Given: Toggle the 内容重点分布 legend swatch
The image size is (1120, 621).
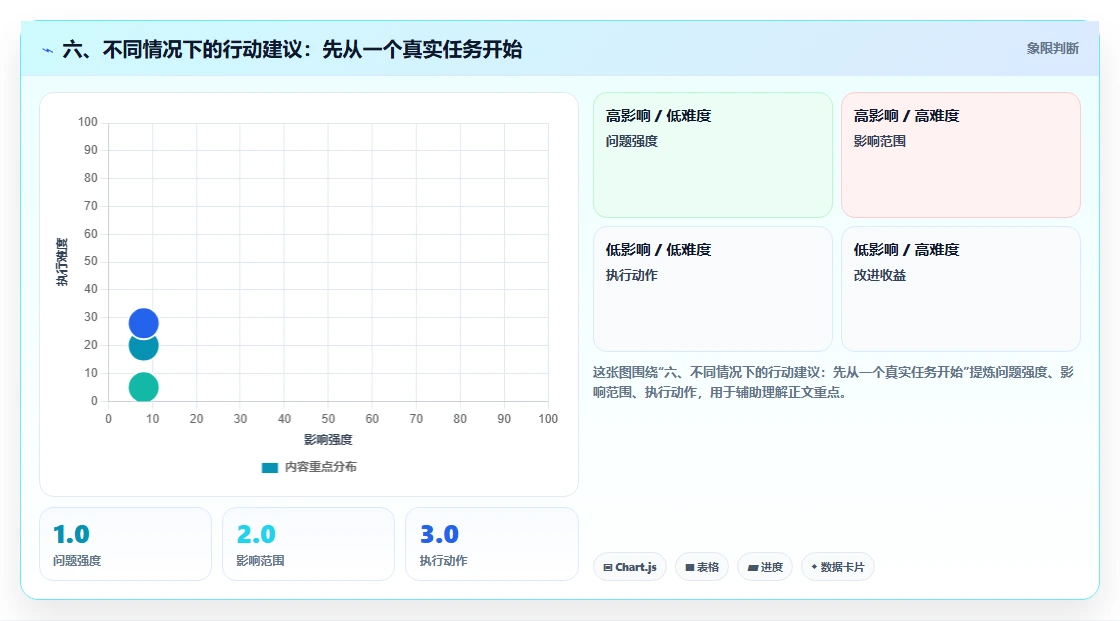Looking at the screenshot, I should (269, 467).
